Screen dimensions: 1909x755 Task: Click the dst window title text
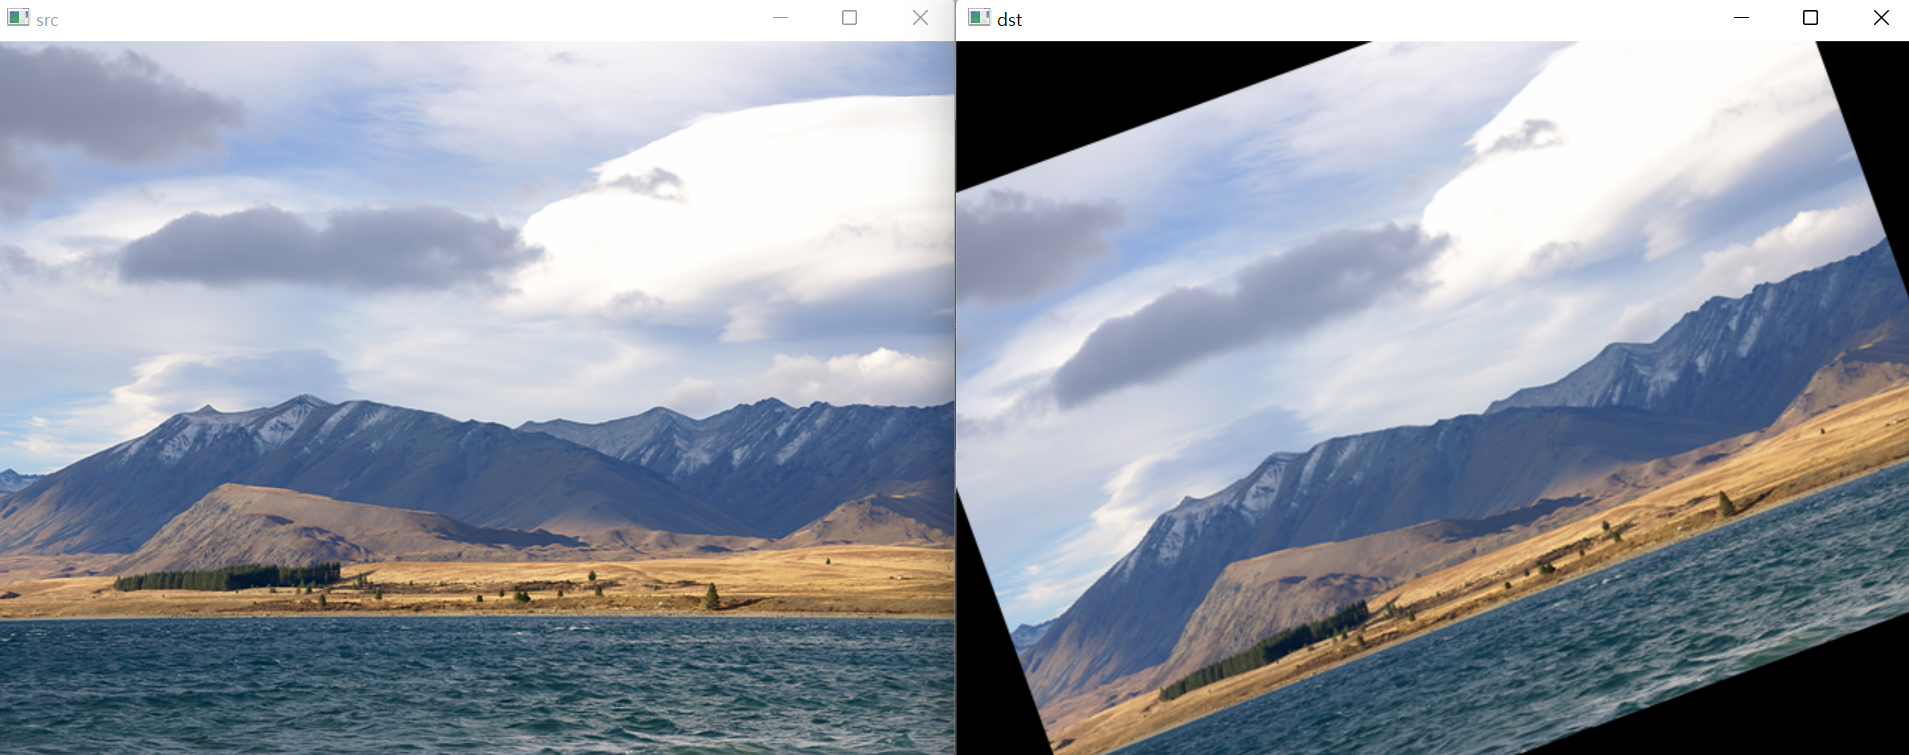[x=1009, y=20]
